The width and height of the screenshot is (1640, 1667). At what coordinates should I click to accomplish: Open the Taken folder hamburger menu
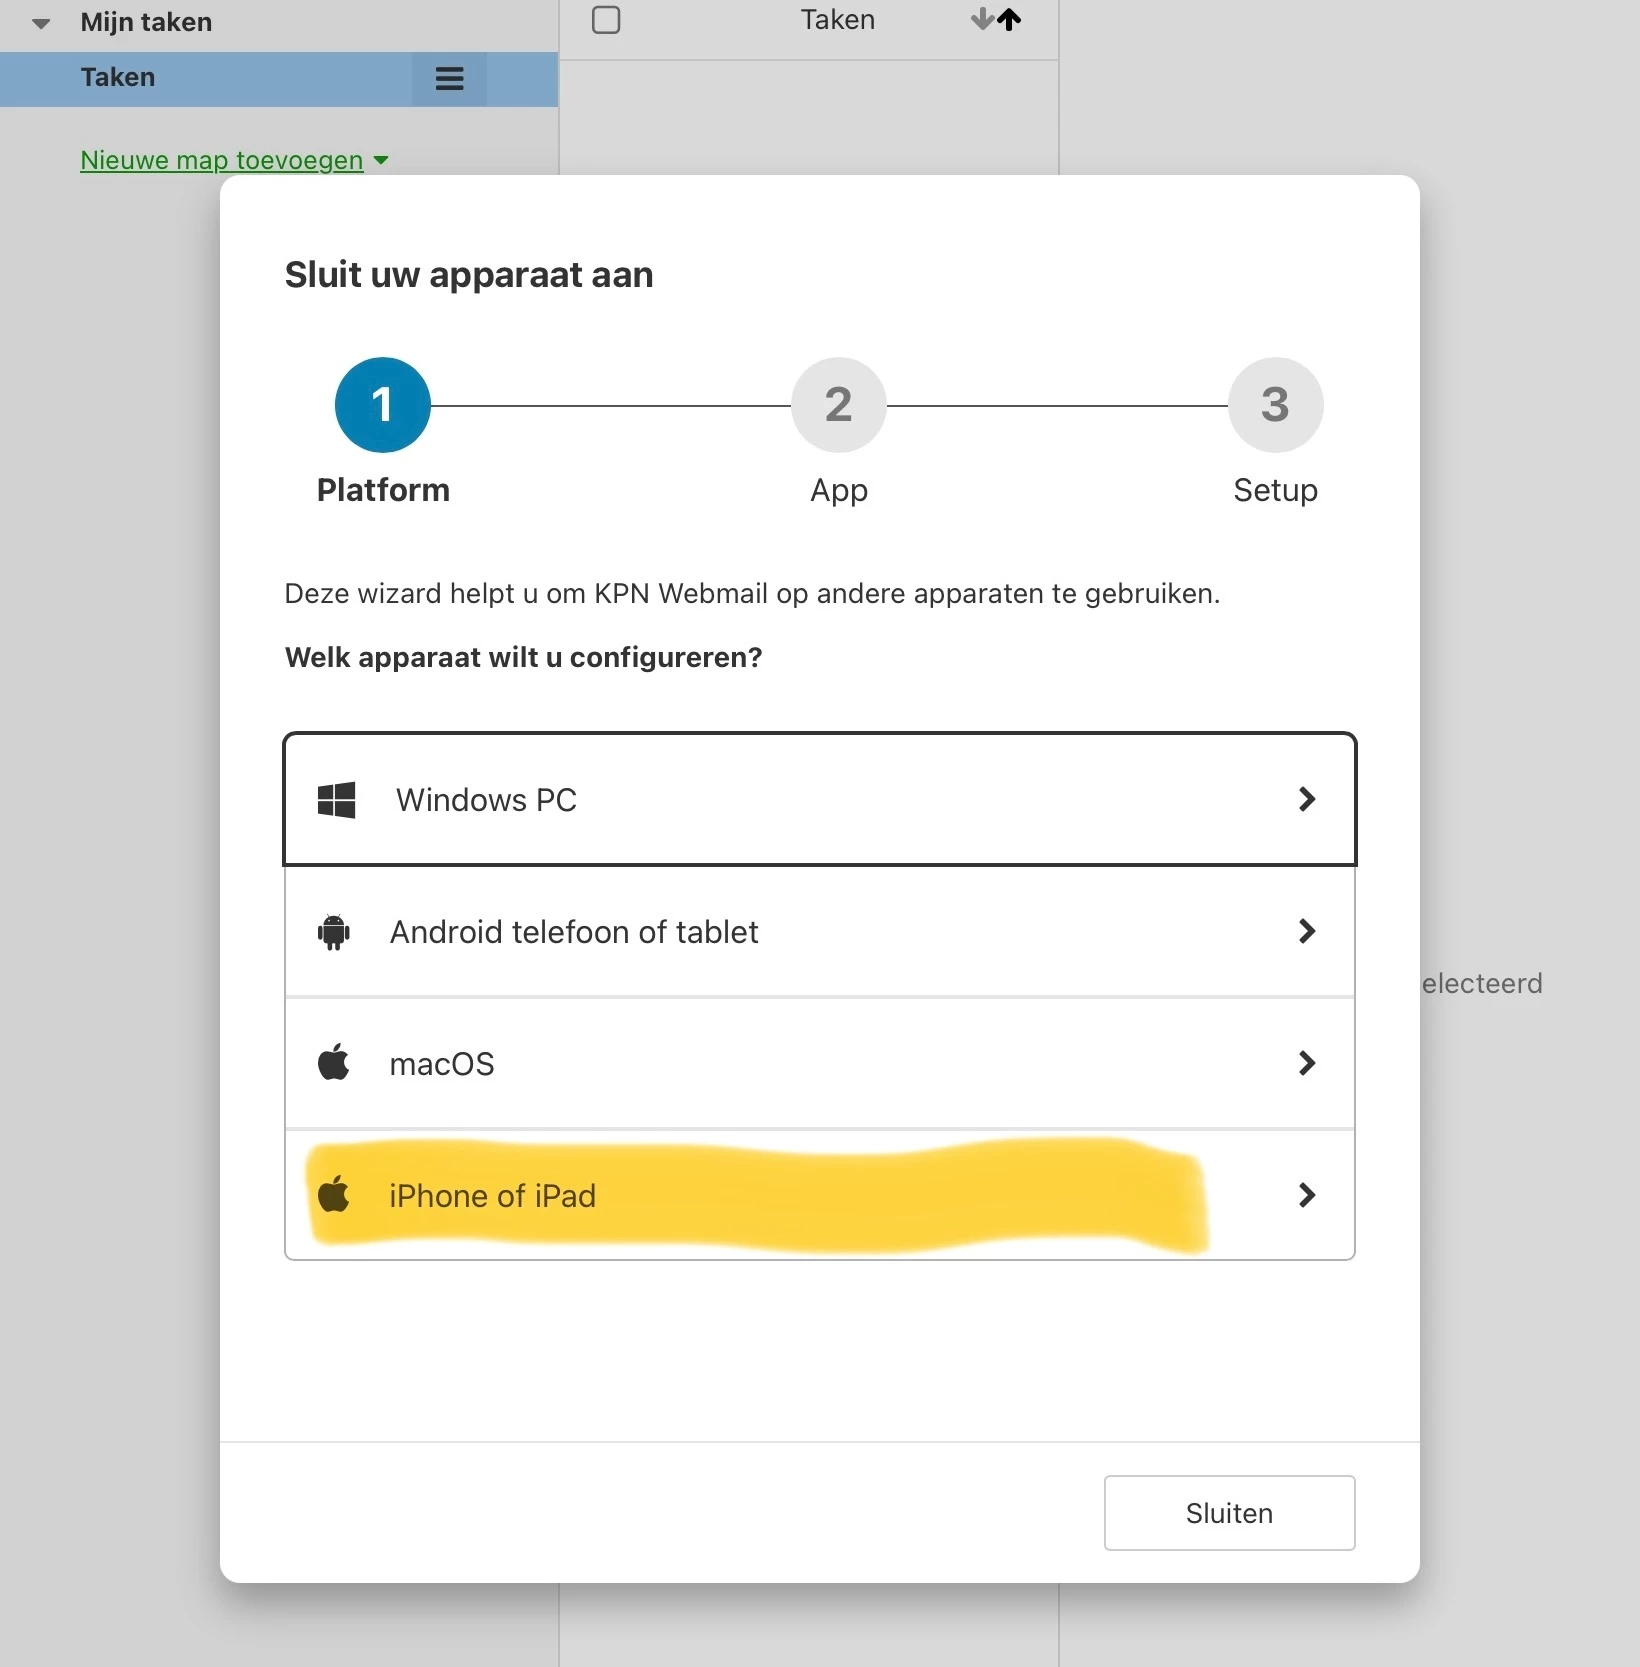450,79
